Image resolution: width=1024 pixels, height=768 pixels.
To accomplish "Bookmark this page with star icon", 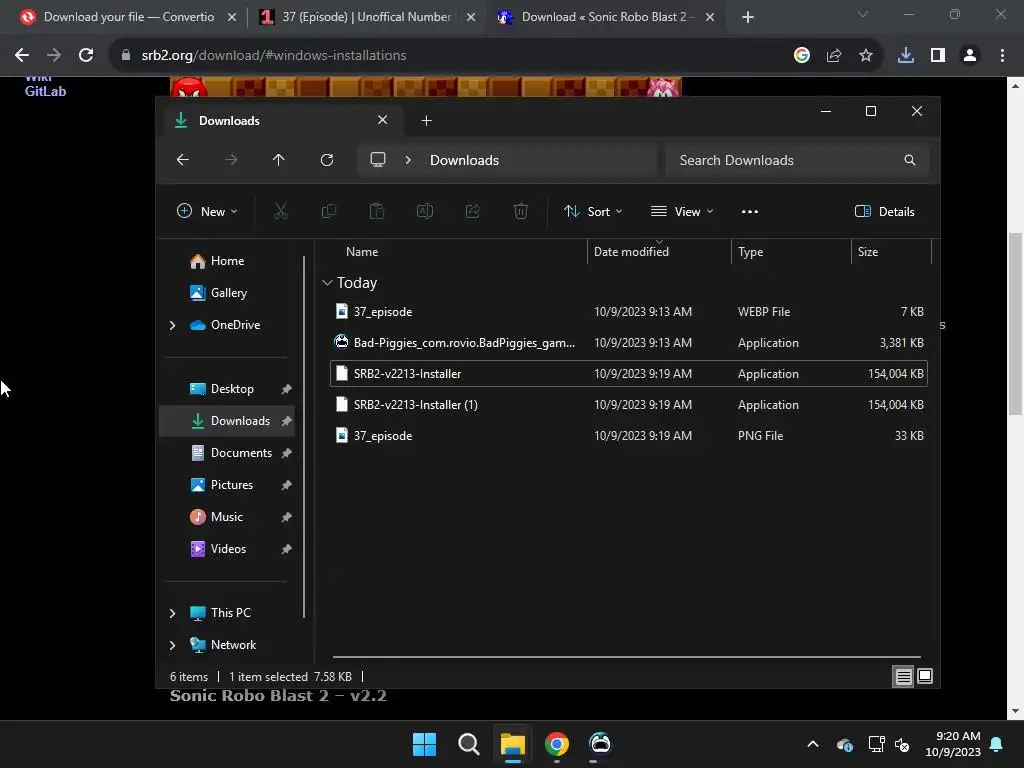I will click(x=866, y=56).
